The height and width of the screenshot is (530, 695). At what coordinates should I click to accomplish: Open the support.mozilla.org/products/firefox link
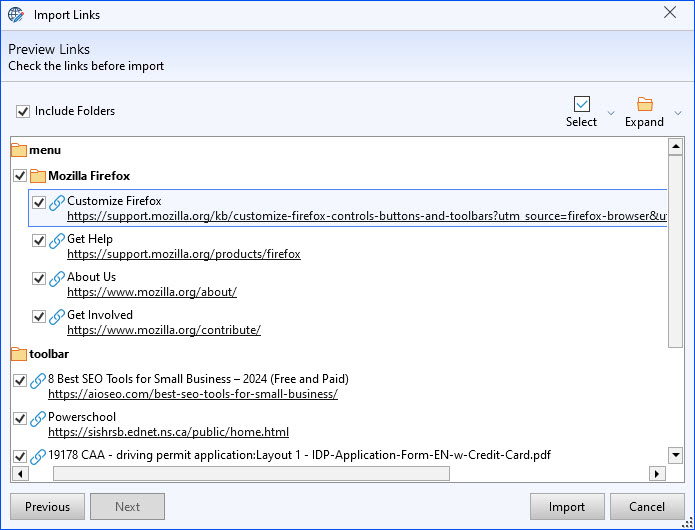(x=184, y=254)
